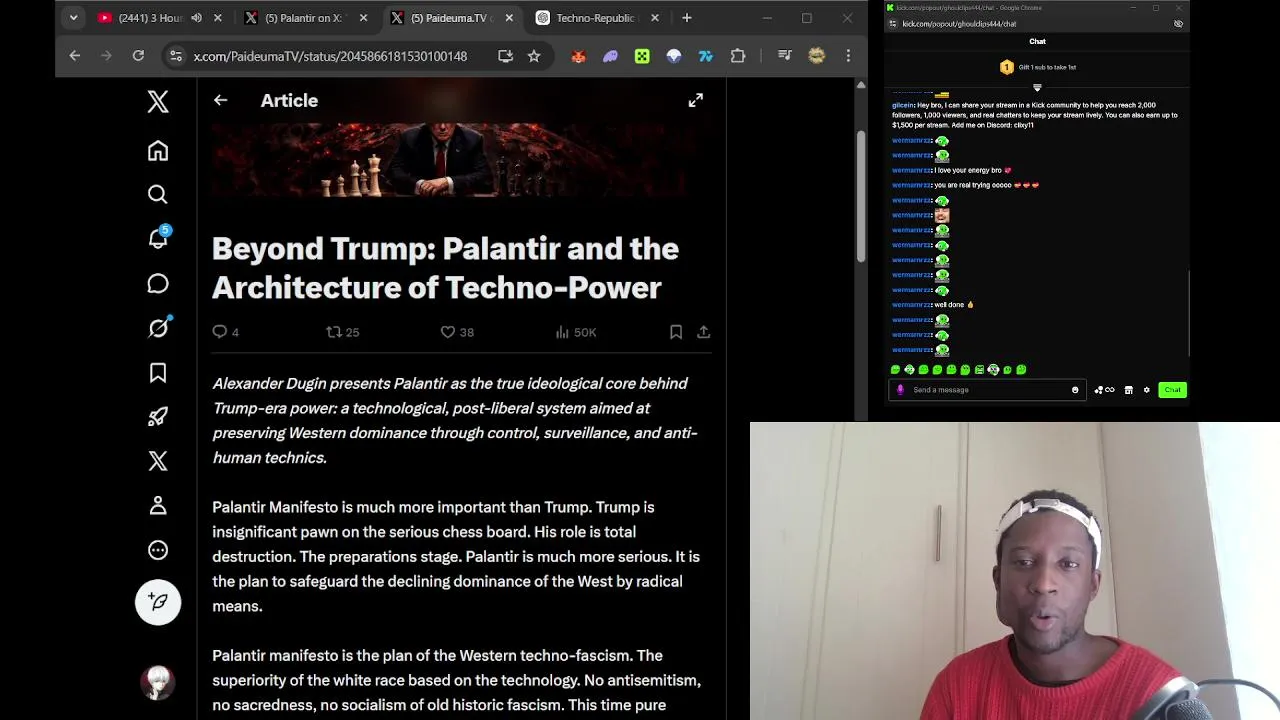This screenshot has width=1280, height=720.
Task: Open X home via the X logo
Action: click(x=158, y=101)
